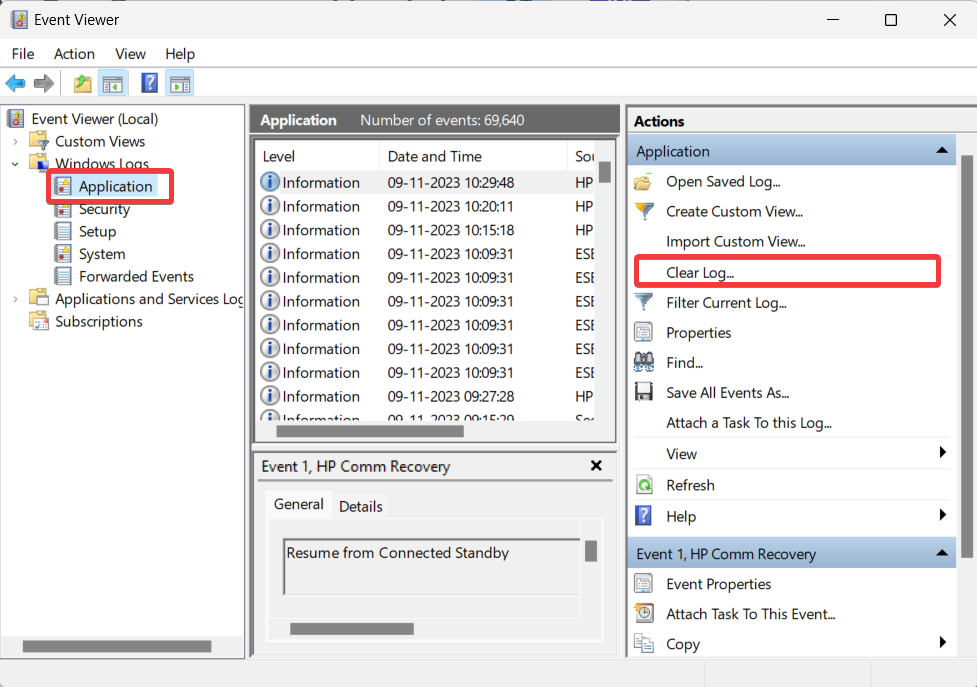Switch to the Details tab
Screen dimensions: 977x687
[x=360, y=506]
